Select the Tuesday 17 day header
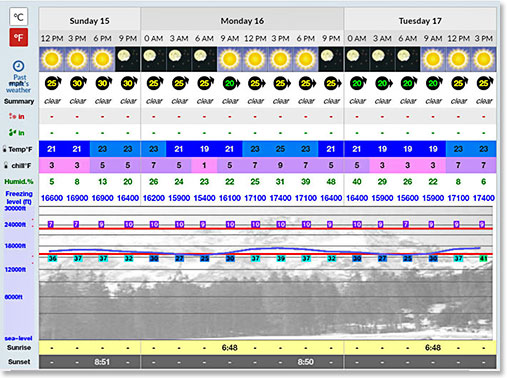507x378 pixels. pos(420,21)
